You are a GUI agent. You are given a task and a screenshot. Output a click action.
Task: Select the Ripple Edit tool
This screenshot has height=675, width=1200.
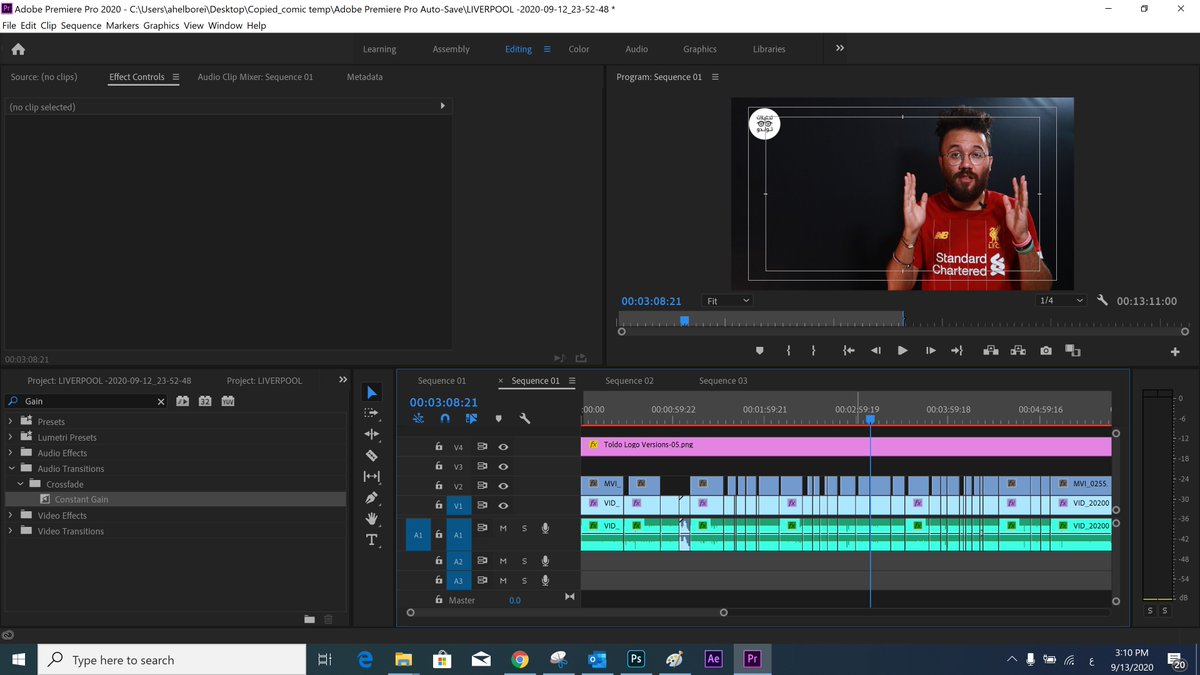click(x=372, y=434)
